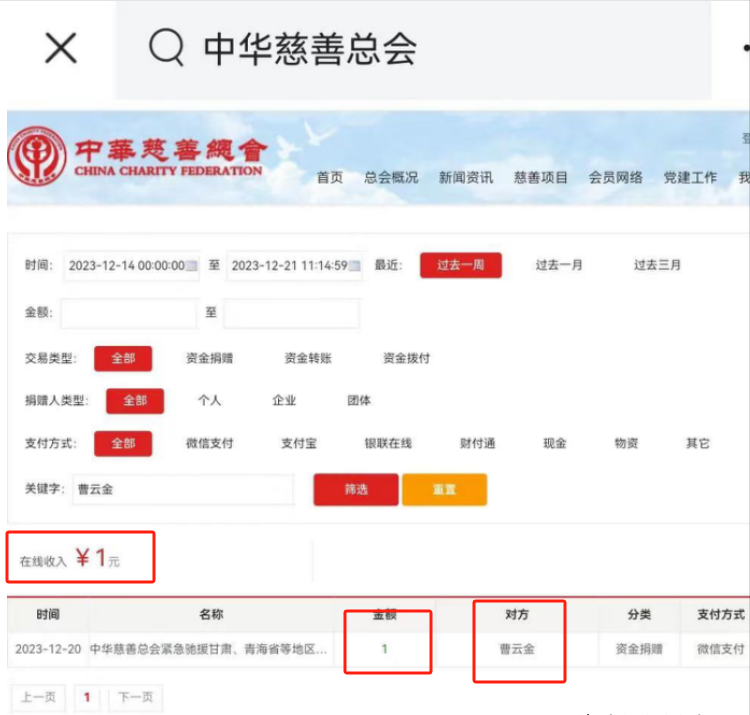The width and height of the screenshot is (750, 715).
Task: Select 其它 payment method
Action: [698, 443]
